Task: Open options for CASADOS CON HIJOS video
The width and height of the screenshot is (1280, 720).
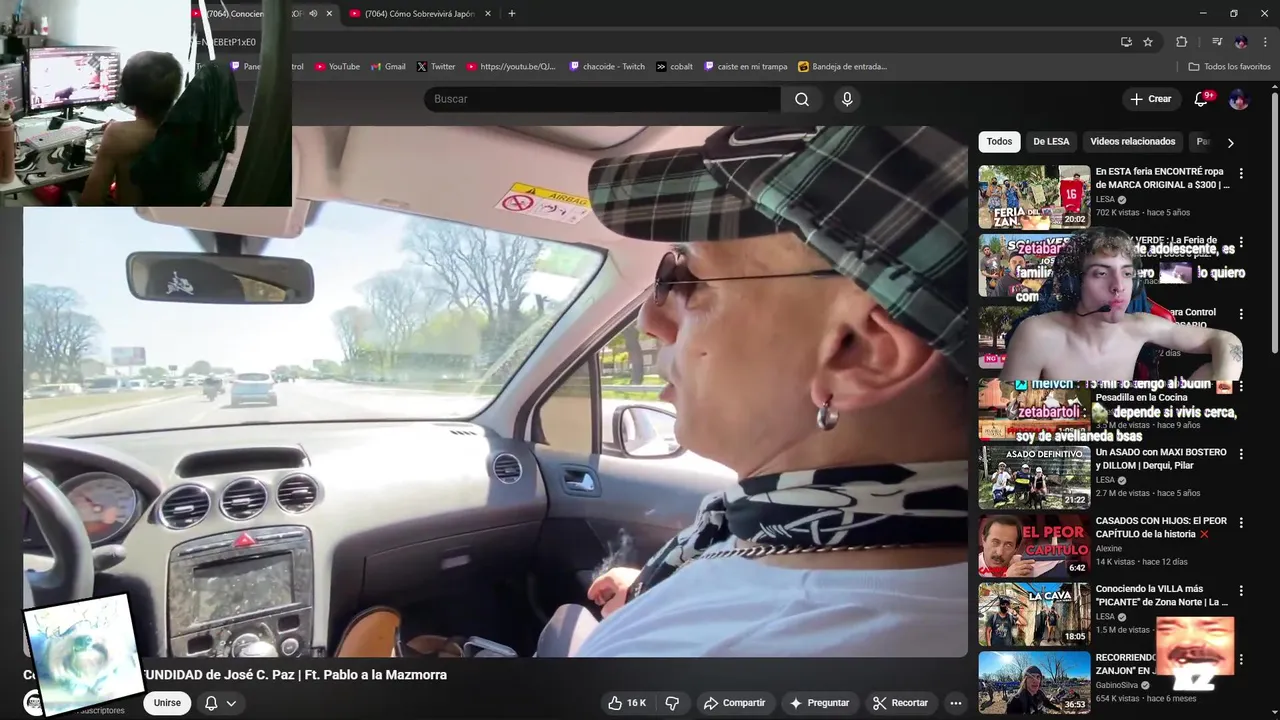Action: [1241, 523]
